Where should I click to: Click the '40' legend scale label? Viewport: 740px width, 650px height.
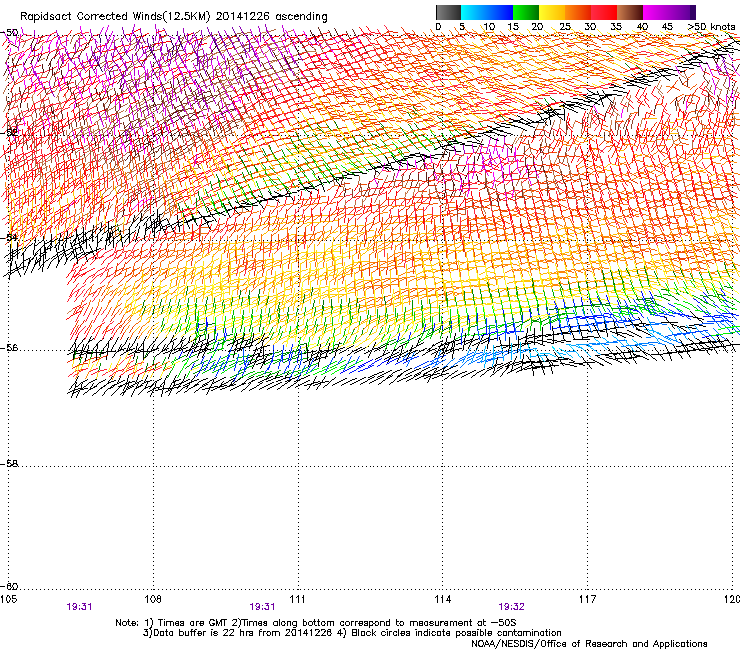642,27
